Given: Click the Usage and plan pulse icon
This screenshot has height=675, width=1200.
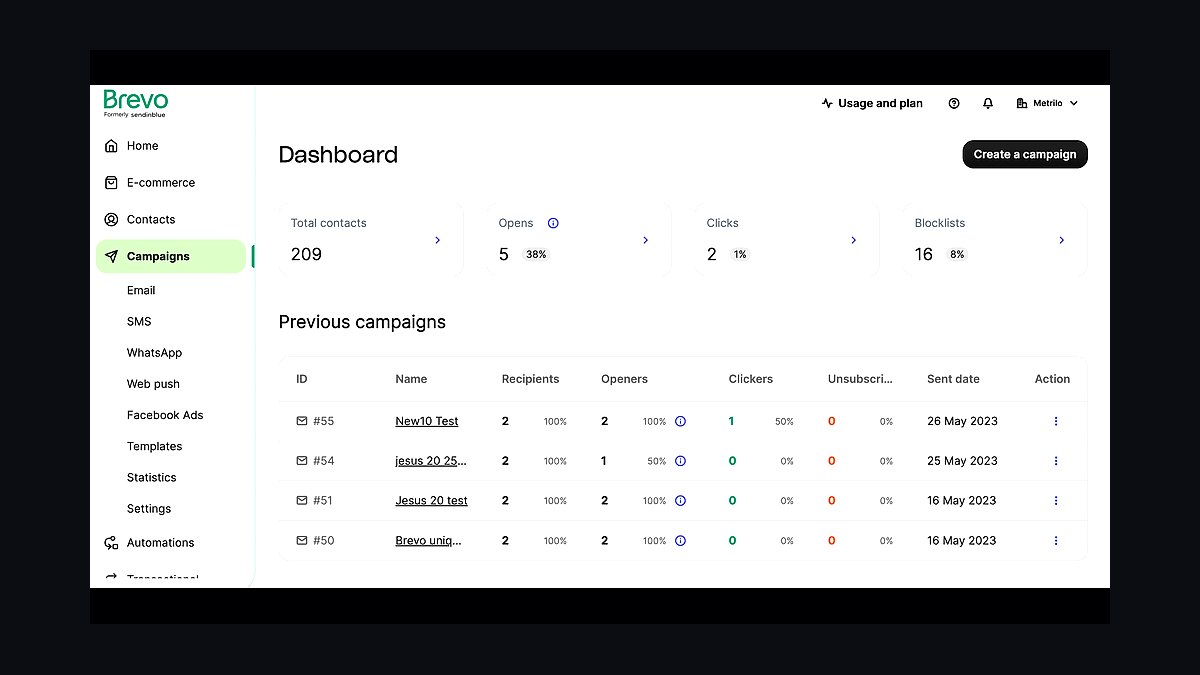Looking at the screenshot, I should (x=827, y=103).
